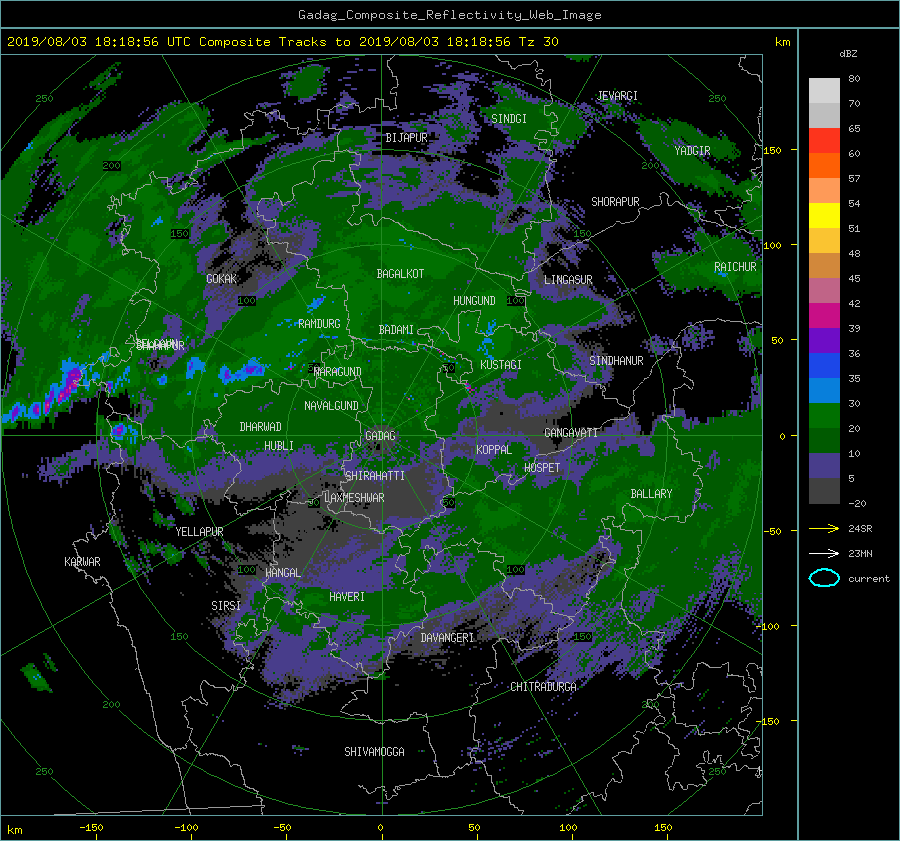
Task: Click the GANGAVATI label
Action: click(x=571, y=433)
